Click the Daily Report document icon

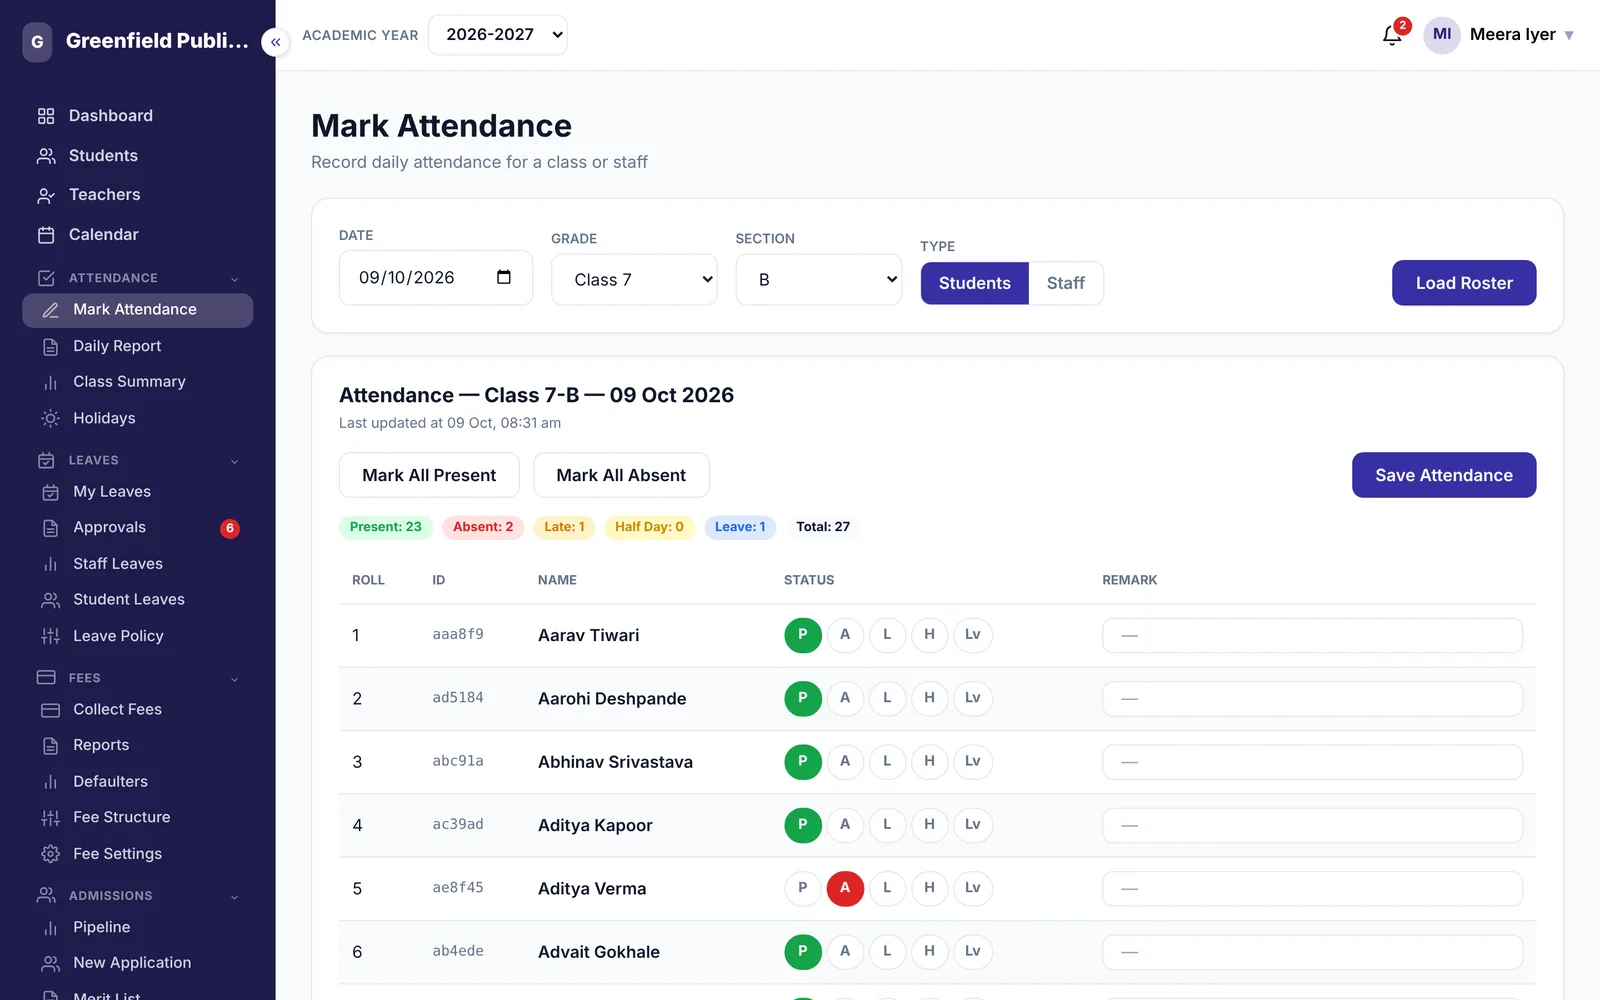[x=50, y=346]
